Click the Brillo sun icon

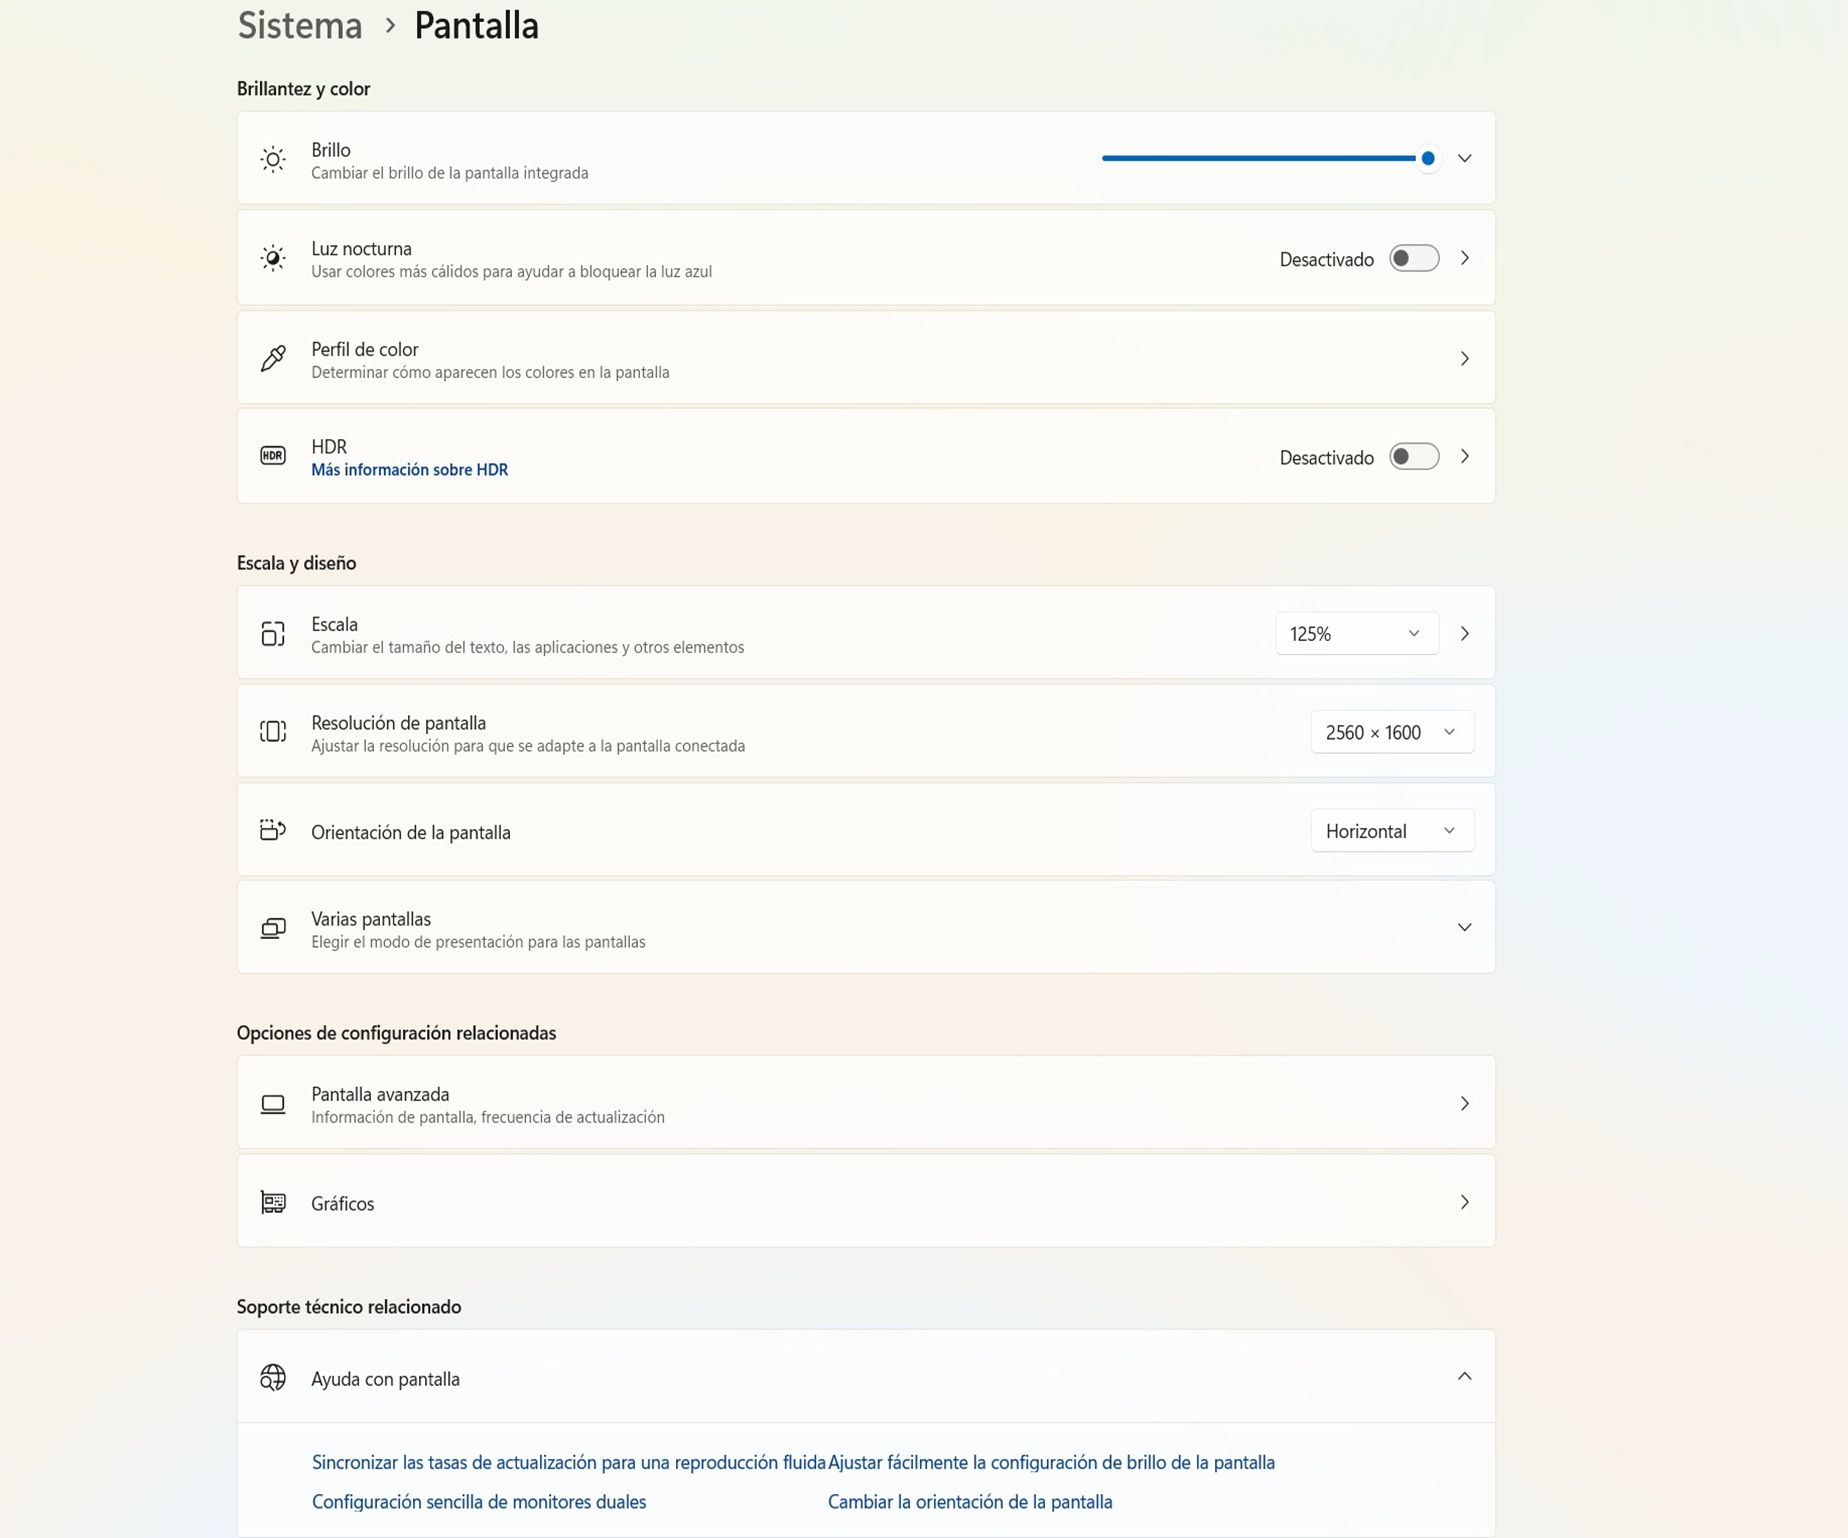click(x=272, y=158)
